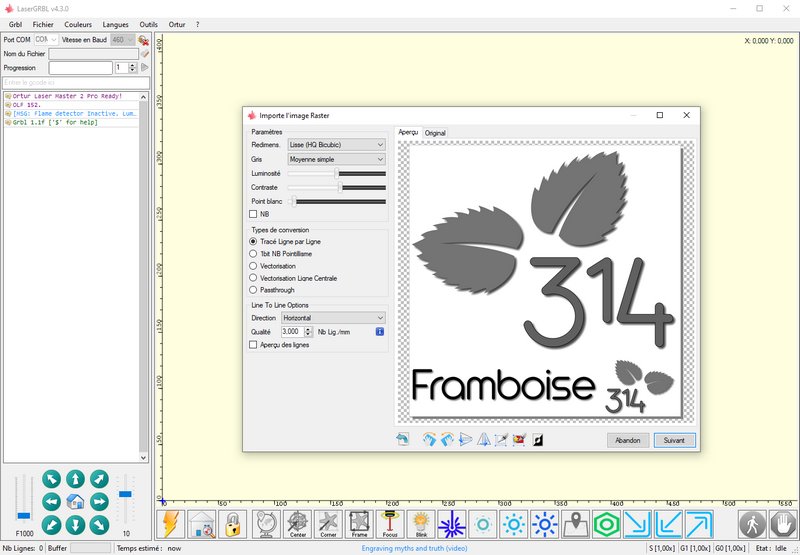Open the Couleurs menu
The width and height of the screenshot is (800, 555).
tap(78, 24)
